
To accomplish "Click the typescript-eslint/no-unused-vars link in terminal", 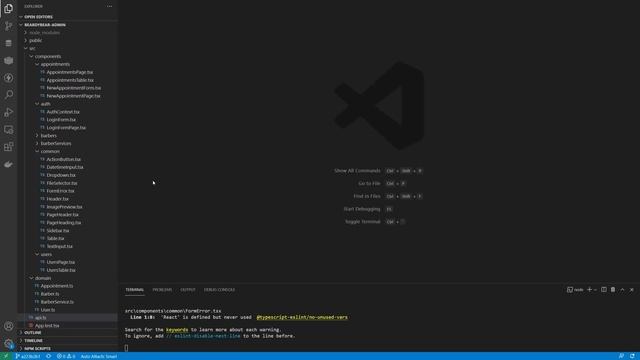I will click(x=302, y=317).
